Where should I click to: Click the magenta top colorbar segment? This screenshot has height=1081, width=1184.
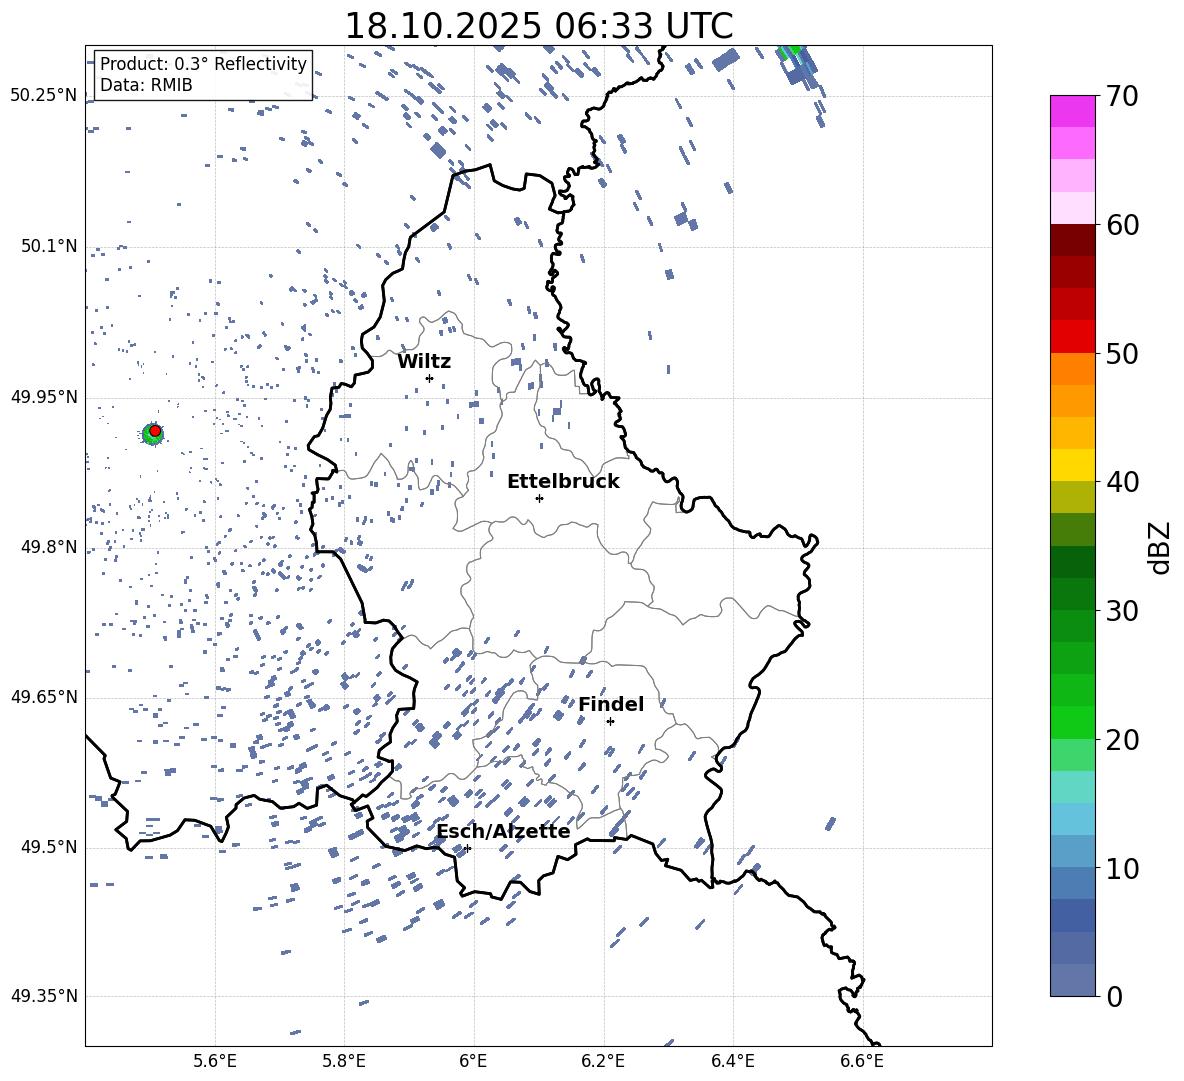pos(1072,111)
